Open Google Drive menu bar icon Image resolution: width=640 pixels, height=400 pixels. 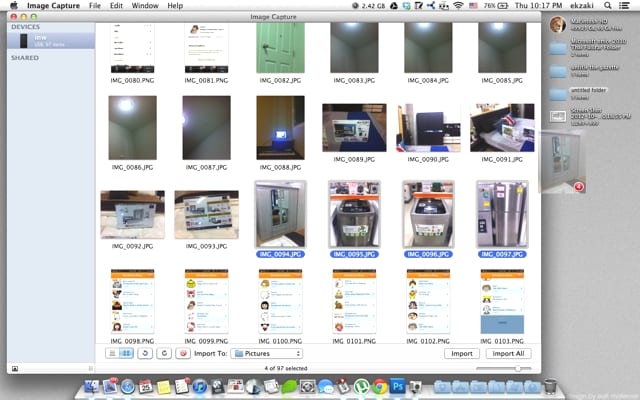pos(394,6)
